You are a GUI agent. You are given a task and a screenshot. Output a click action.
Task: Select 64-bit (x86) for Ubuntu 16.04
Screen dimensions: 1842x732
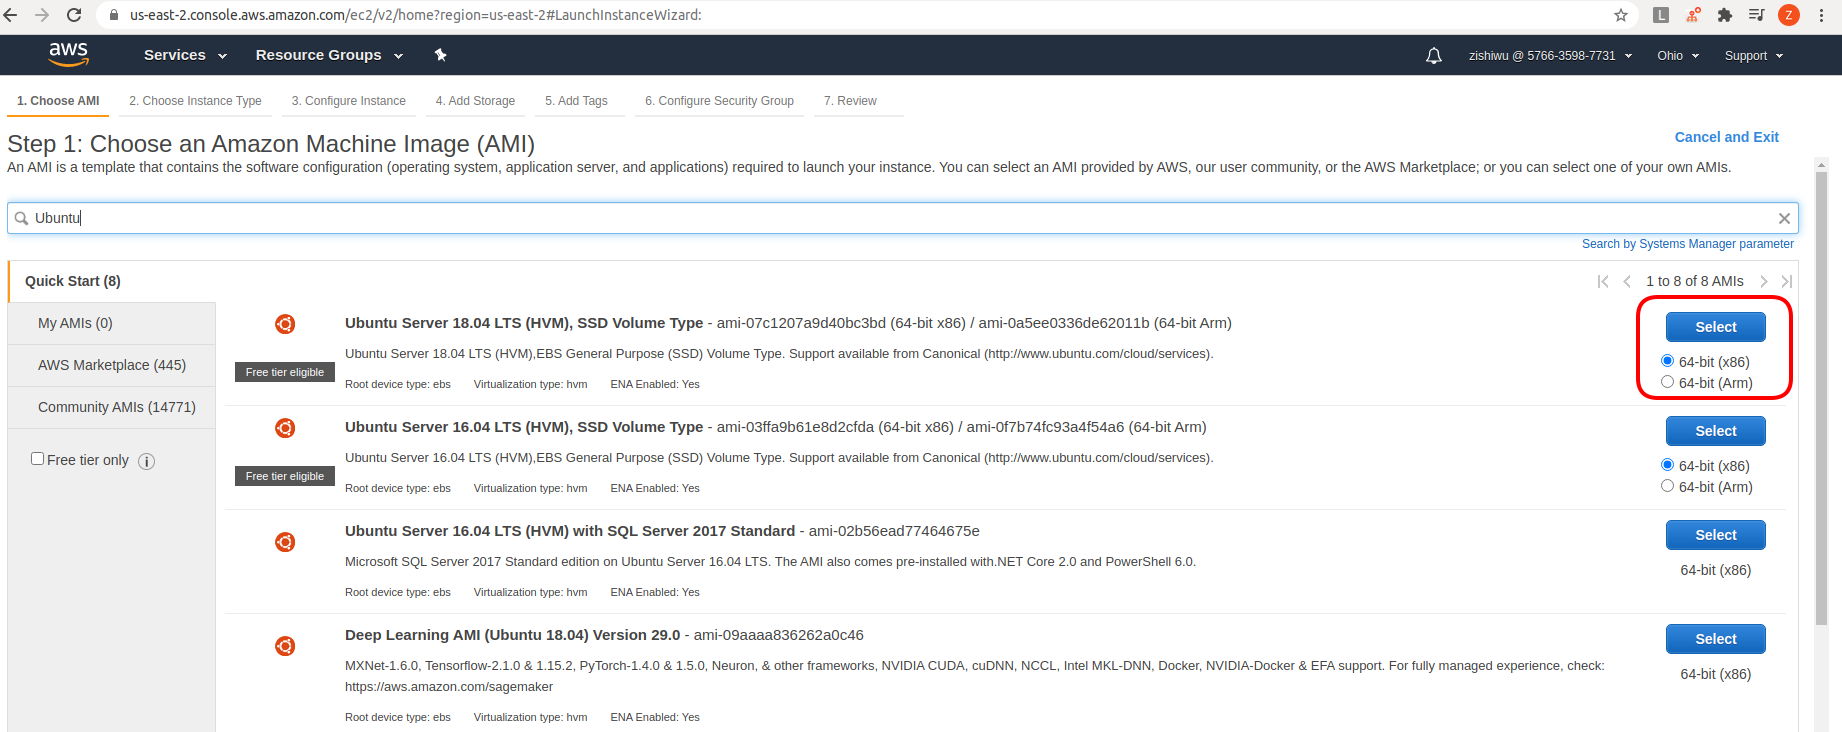[1667, 465]
